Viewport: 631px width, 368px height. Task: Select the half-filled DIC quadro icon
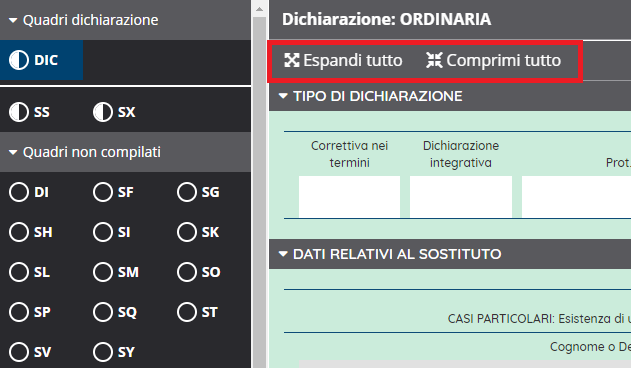tap(19, 60)
